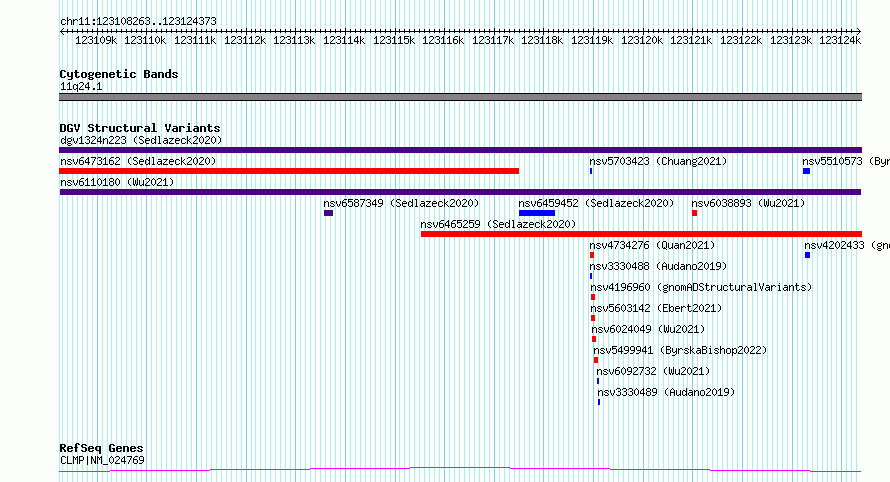Viewport: 890px width, 482px height.
Task: Open the nsv6473162 (Sedlazeck2020) label
Action: click(138, 161)
